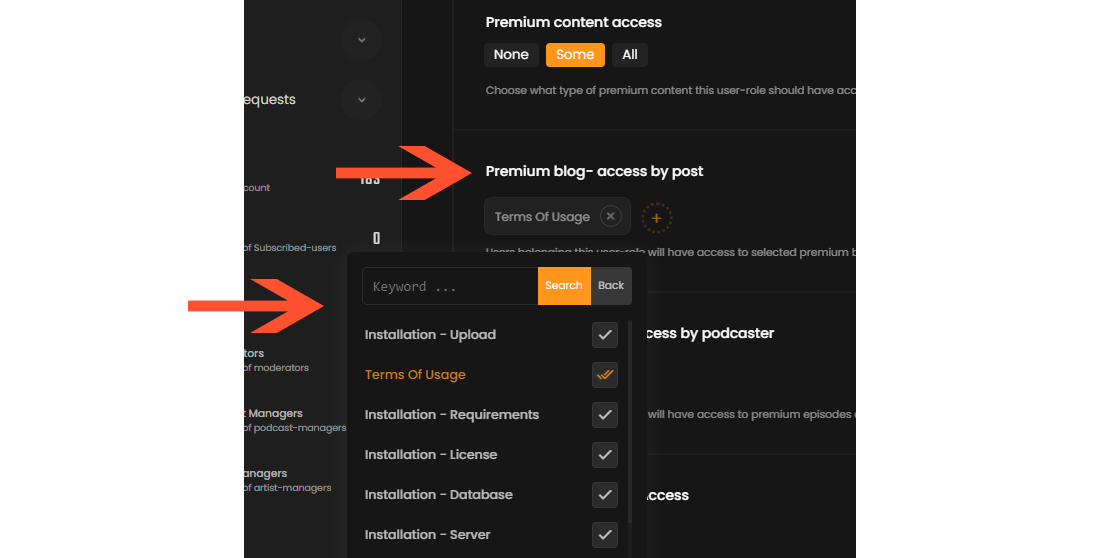The image size is (1100, 558).
Task: Select the All premium access option
Action: (630, 55)
